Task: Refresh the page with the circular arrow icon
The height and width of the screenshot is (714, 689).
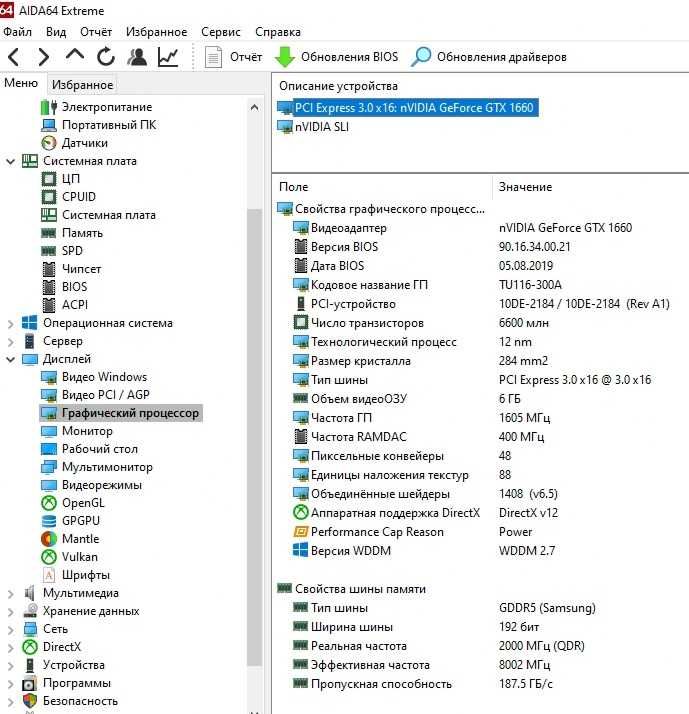Action: click(106, 56)
